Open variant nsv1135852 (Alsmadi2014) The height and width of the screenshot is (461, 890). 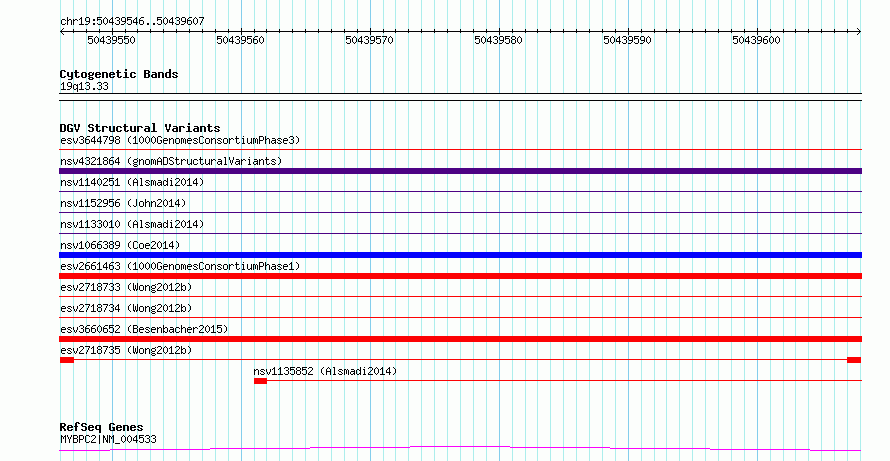tap(325, 371)
